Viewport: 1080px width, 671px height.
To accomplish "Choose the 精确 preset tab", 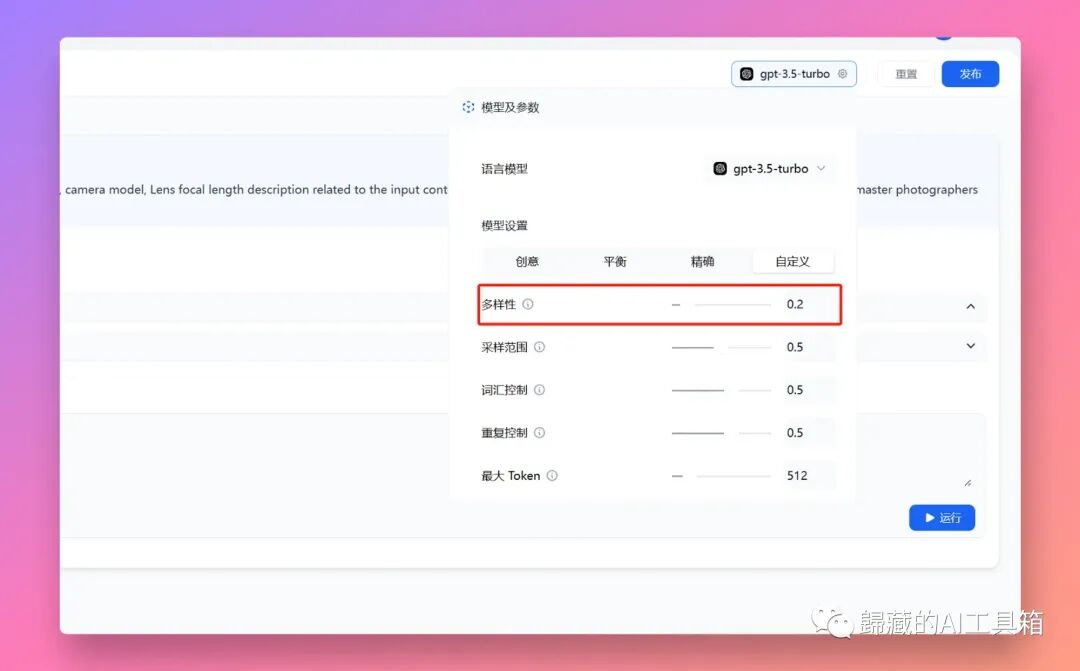I will [x=702, y=261].
